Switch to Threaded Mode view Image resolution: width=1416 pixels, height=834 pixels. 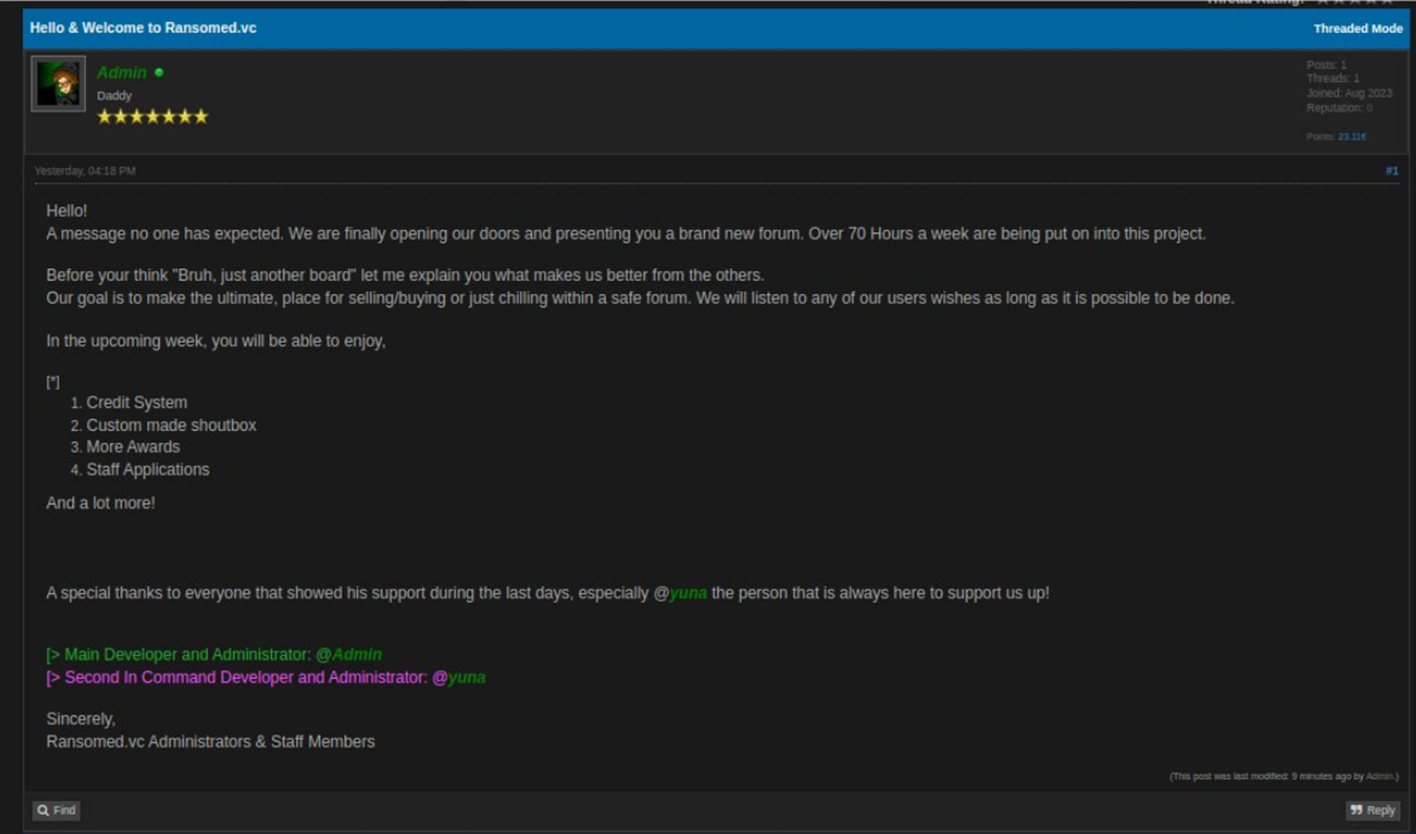1357,28
